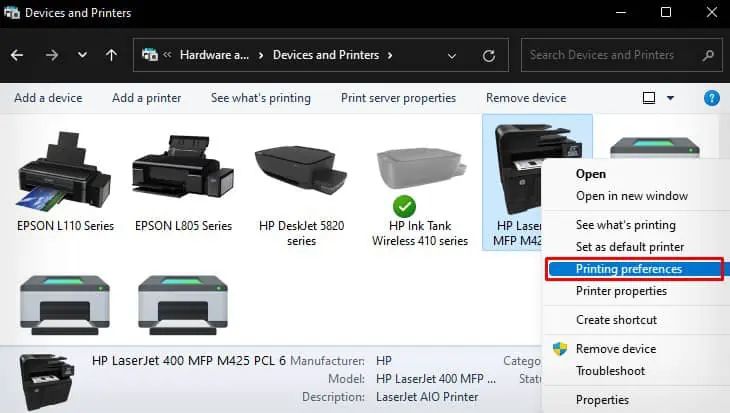
Task: Click Add a printer in toolbar
Action: click(x=146, y=98)
